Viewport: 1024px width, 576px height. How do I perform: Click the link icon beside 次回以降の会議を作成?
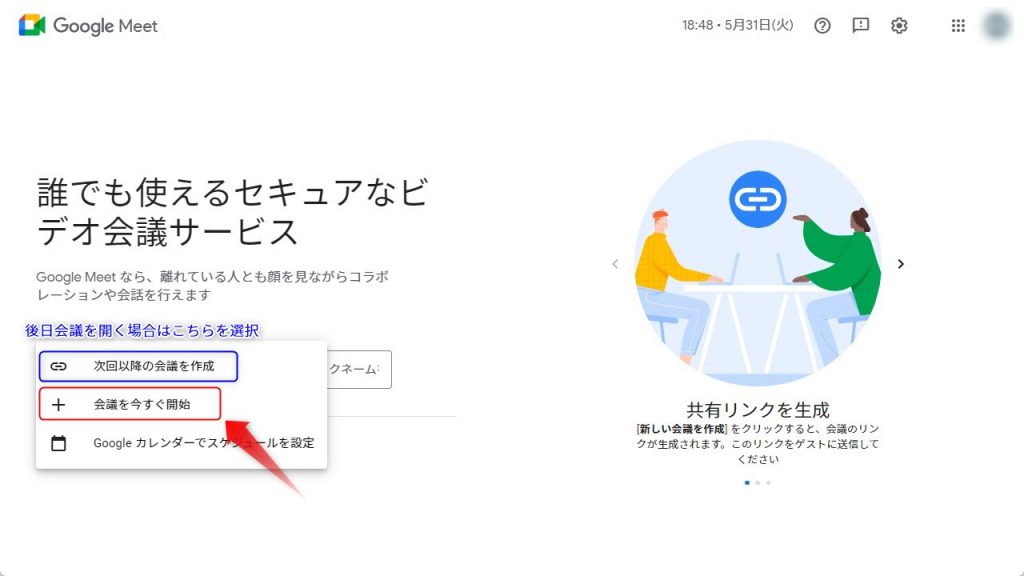(59, 366)
